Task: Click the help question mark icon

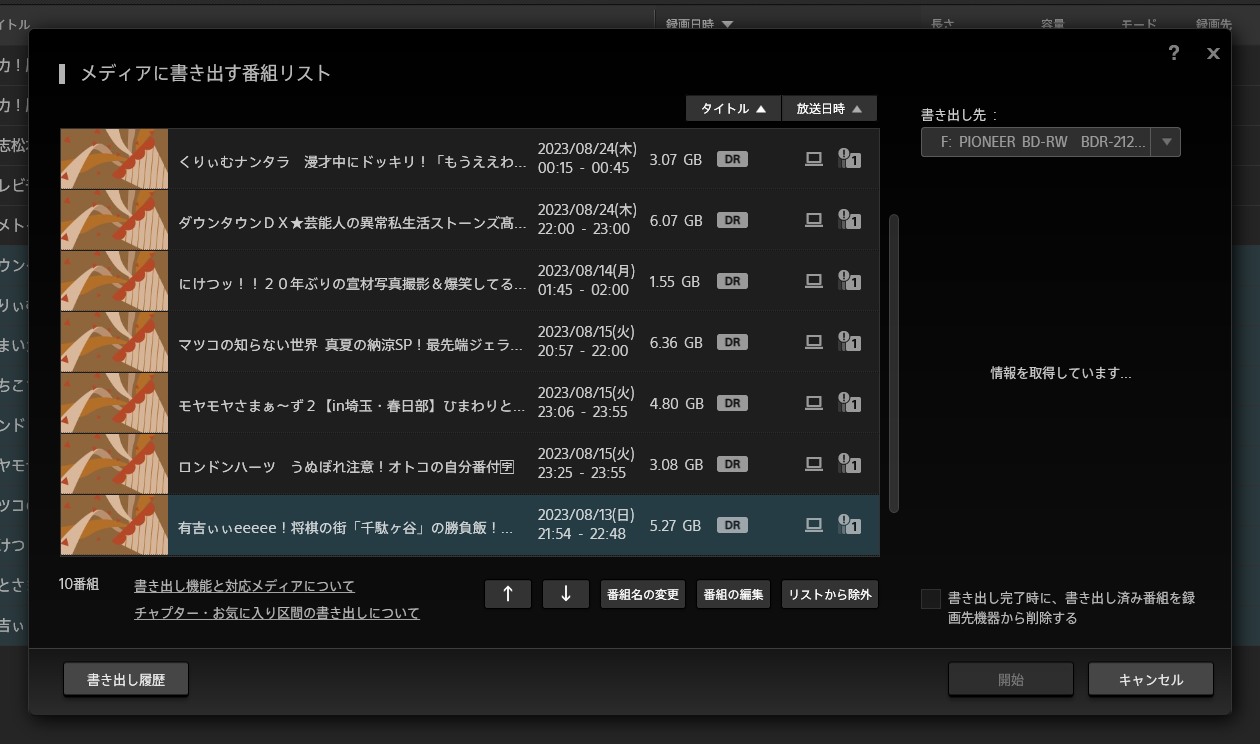Action: tap(1174, 53)
